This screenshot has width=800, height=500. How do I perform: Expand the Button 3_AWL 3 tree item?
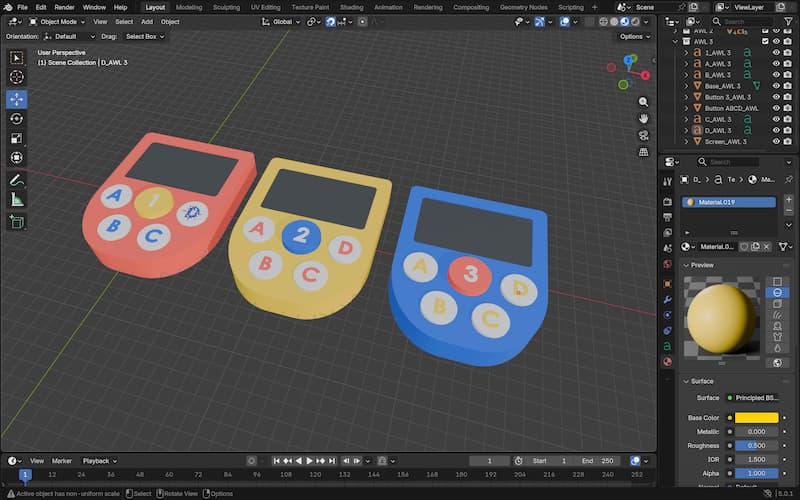pos(686,97)
